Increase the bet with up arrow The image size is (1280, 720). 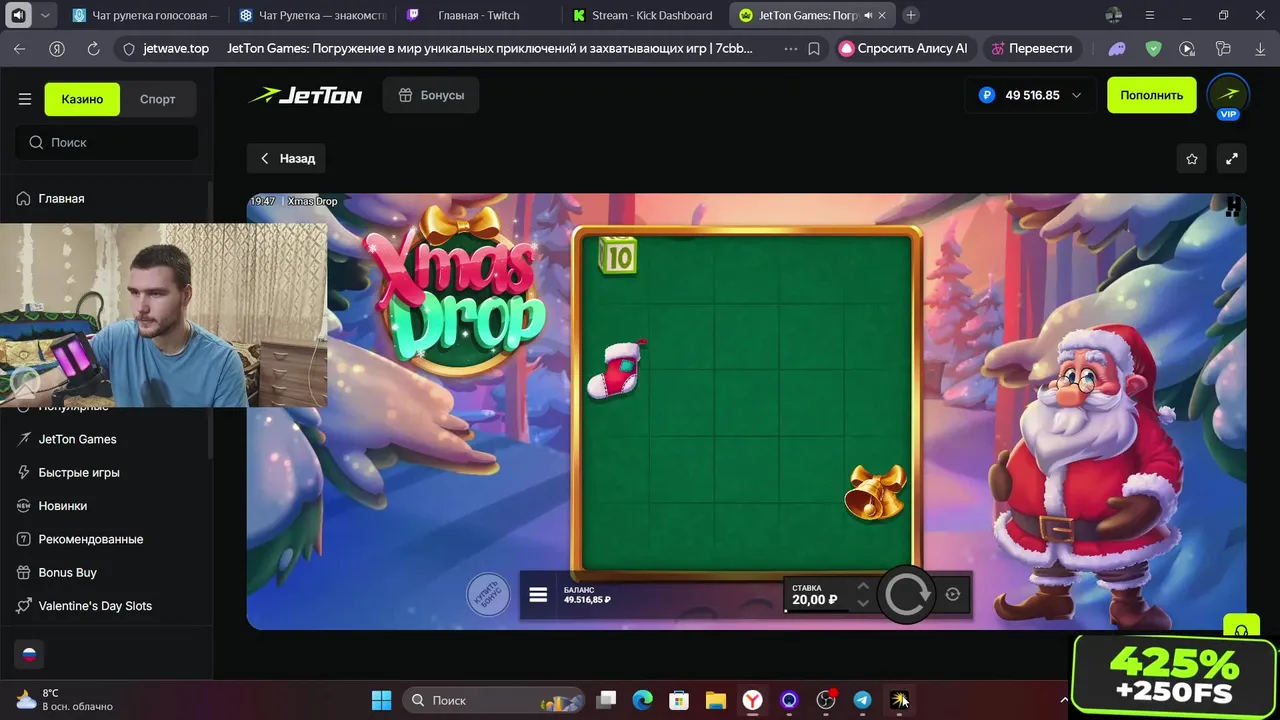[863, 586]
